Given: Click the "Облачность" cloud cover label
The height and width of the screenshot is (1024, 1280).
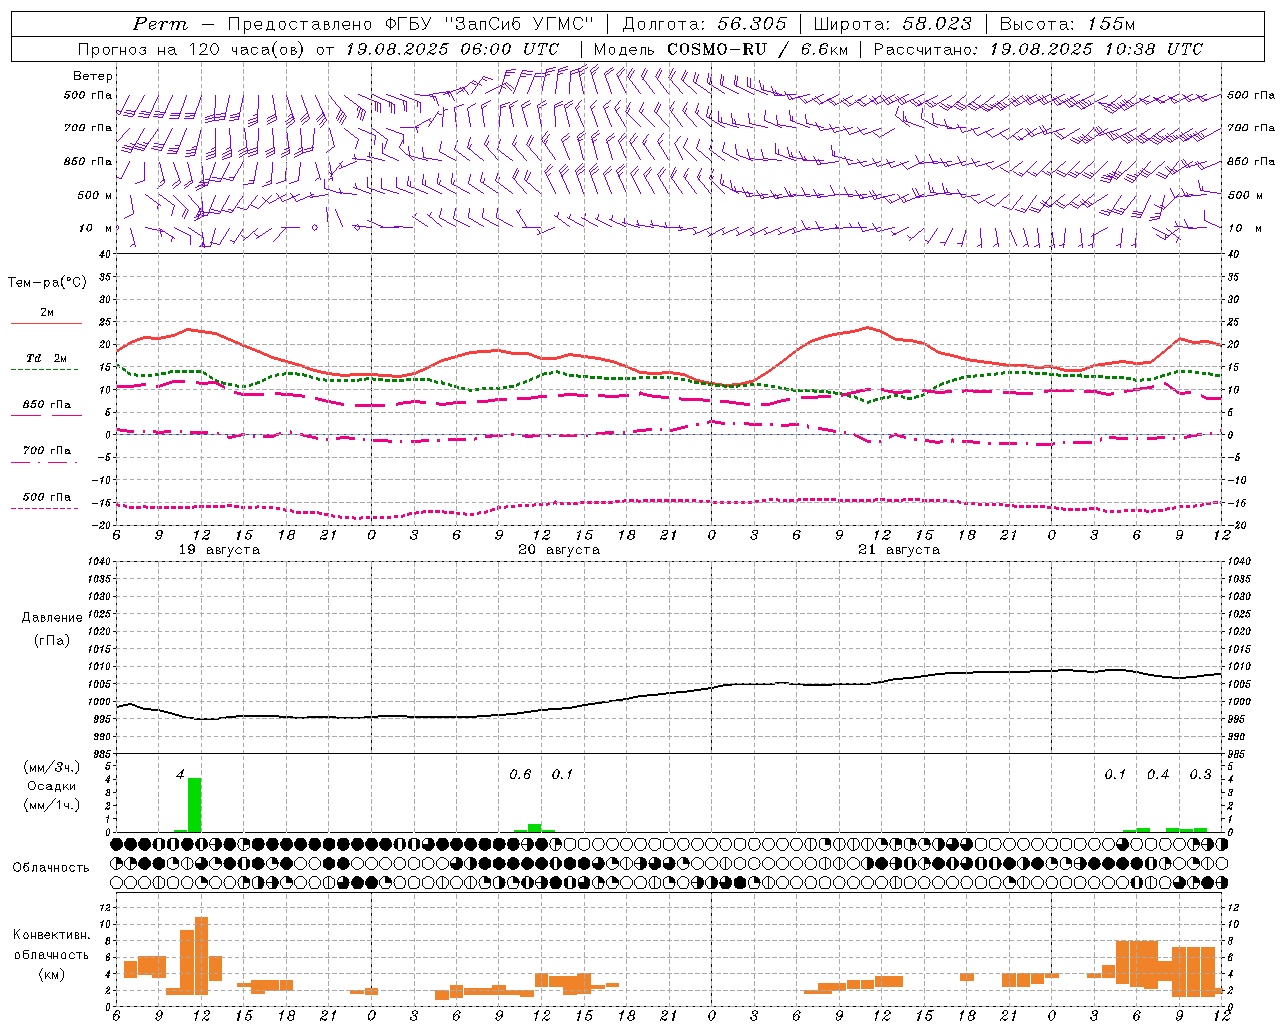Looking at the screenshot, I should 51,868.
